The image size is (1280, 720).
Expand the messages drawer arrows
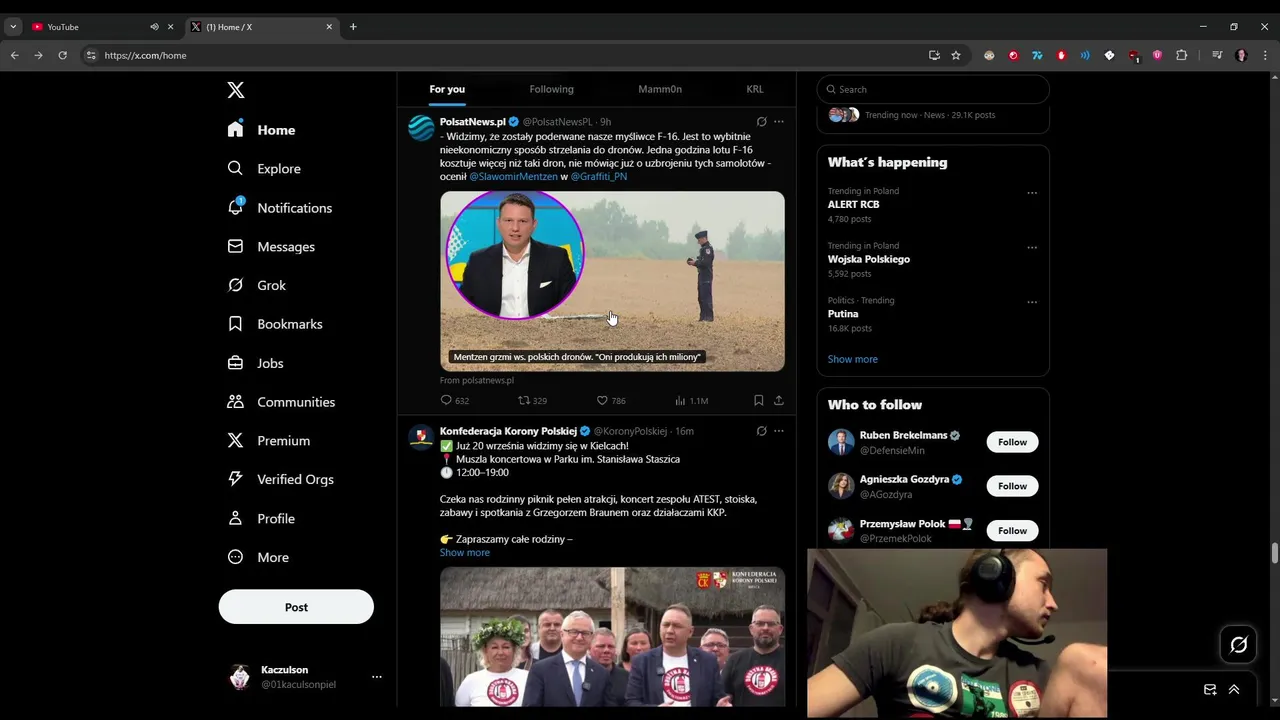pyautogui.click(x=1234, y=689)
